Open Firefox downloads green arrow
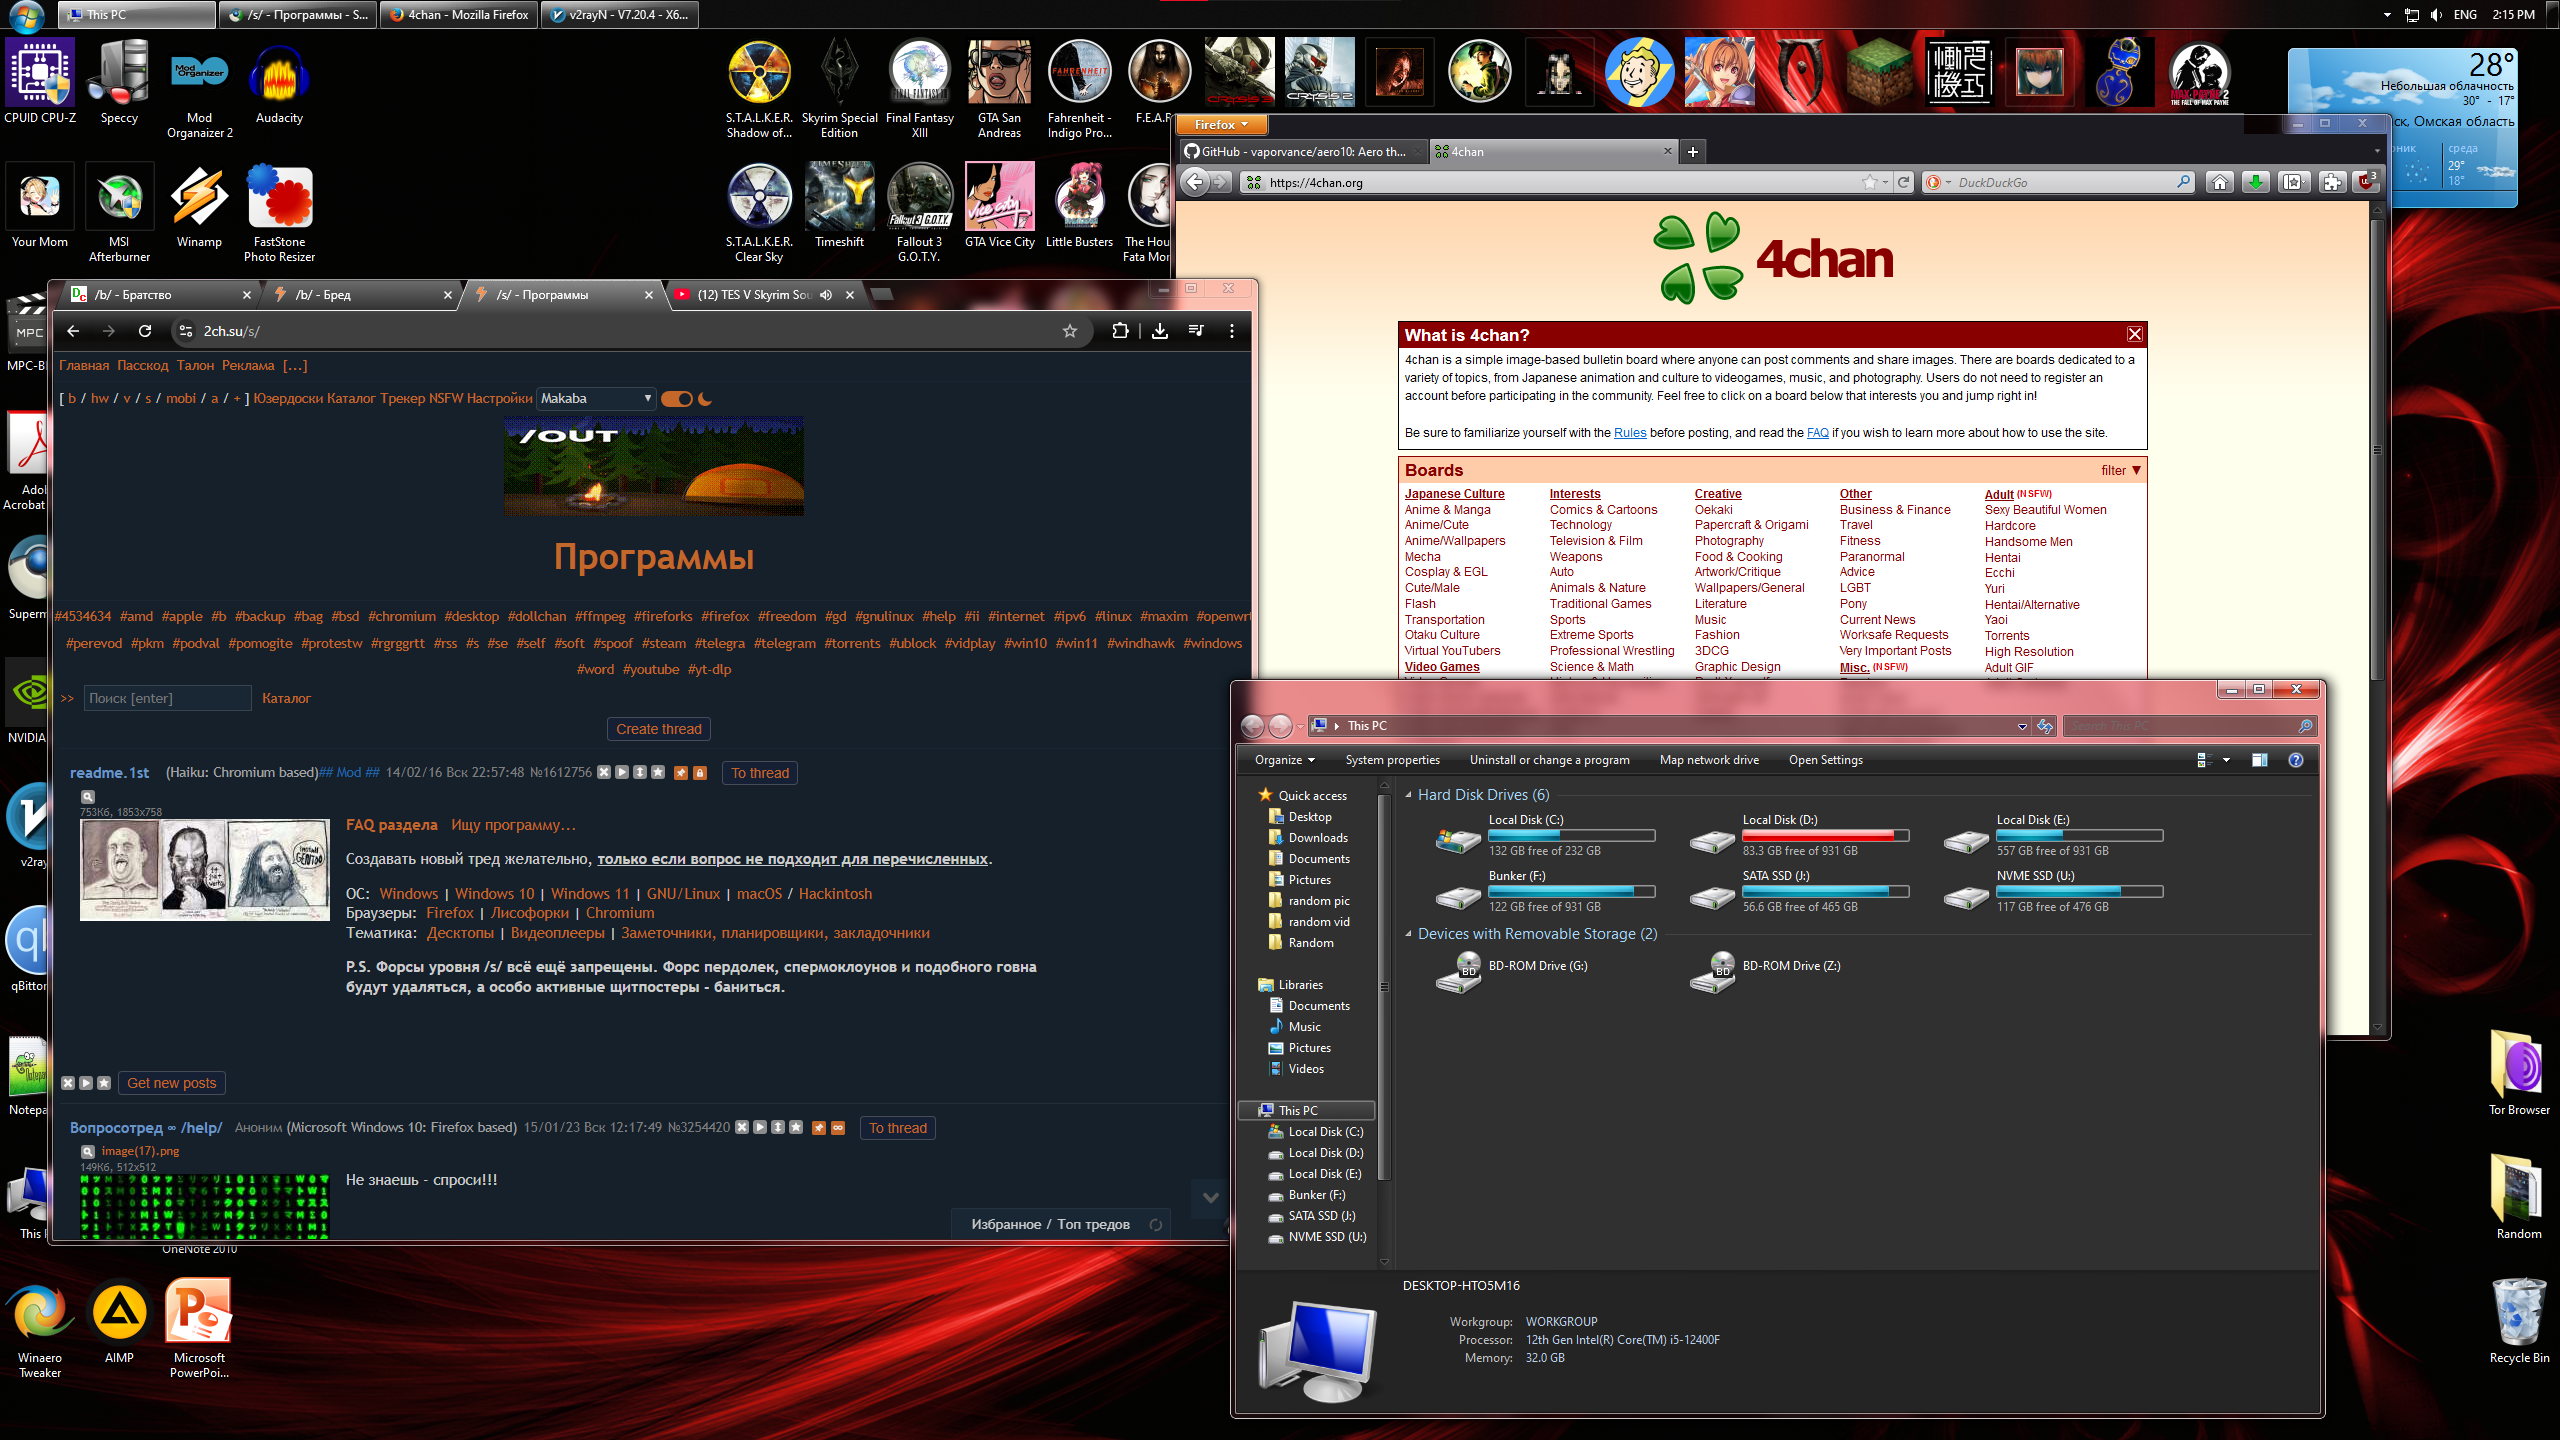 click(2256, 182)
